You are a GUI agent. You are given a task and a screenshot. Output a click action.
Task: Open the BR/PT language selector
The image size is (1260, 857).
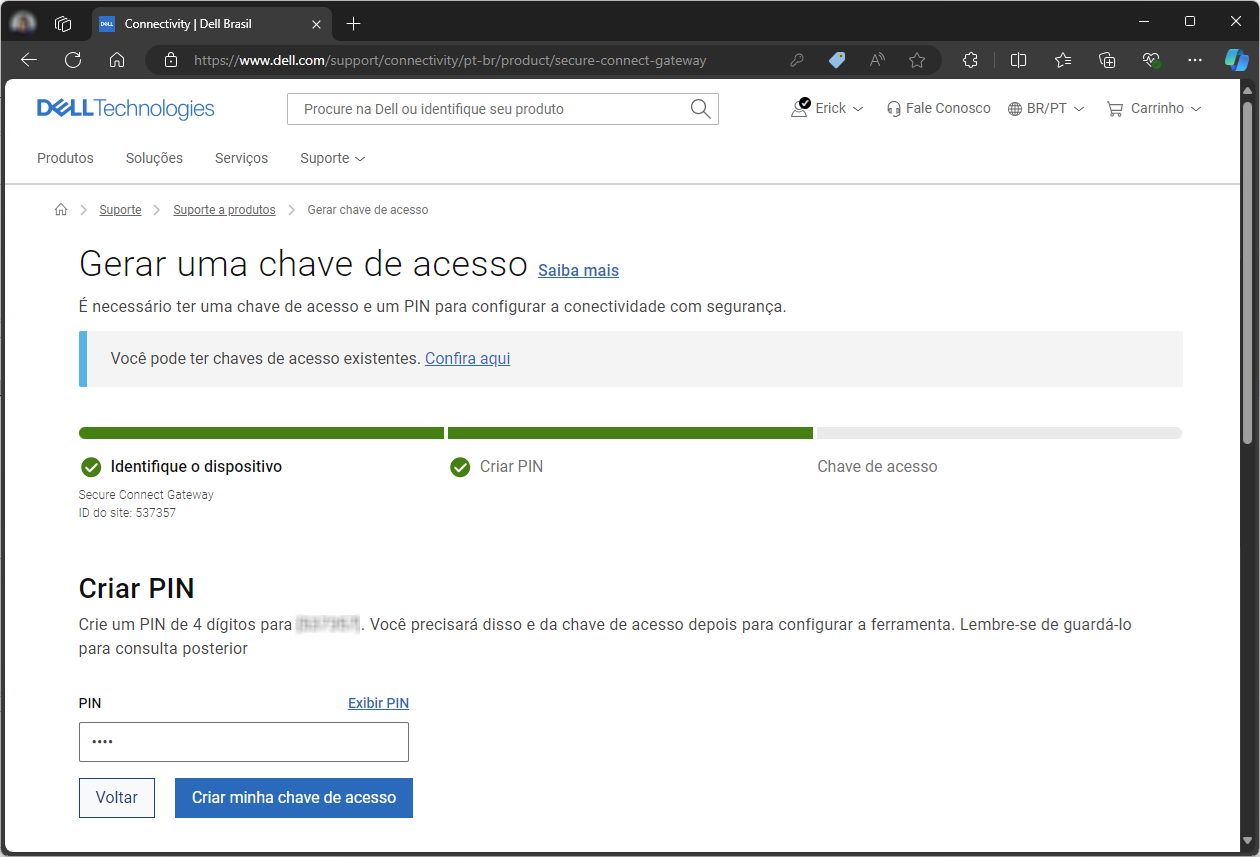1046,108
